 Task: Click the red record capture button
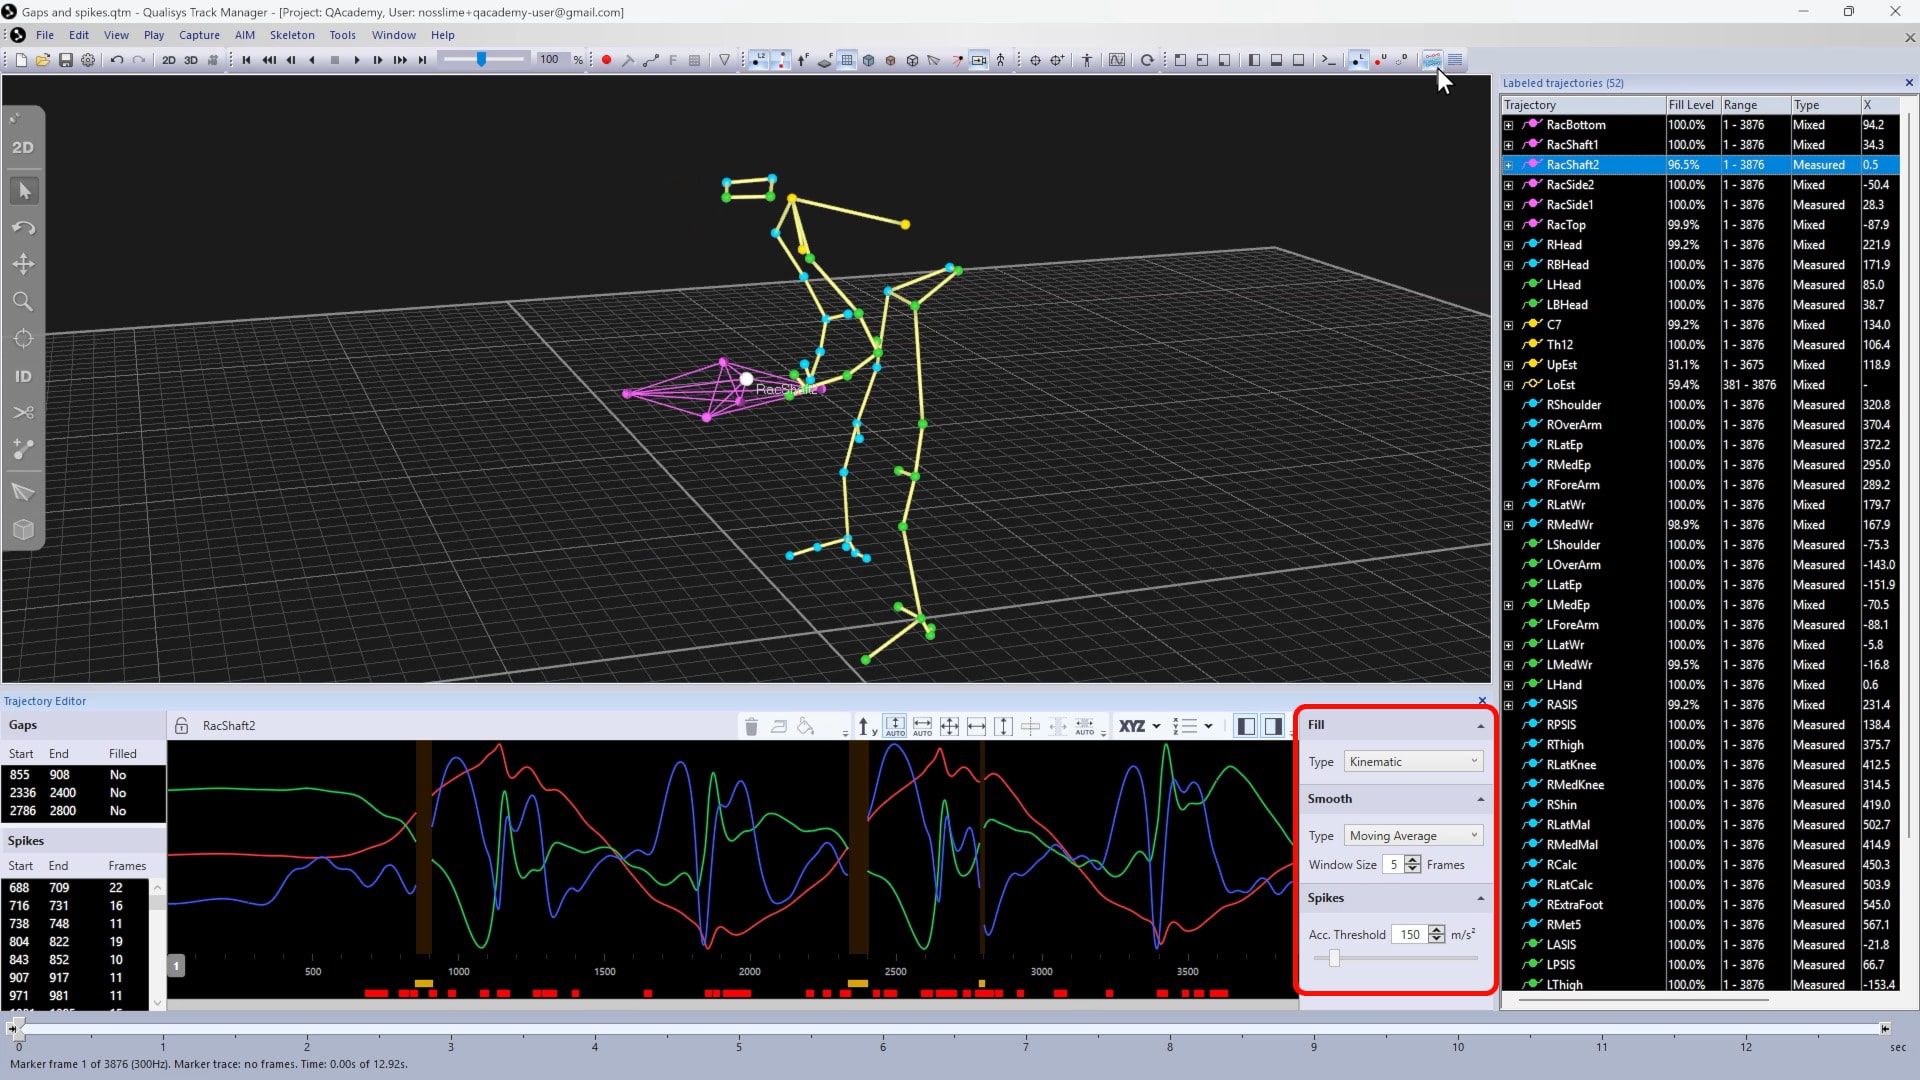click(x=606, y=60)
